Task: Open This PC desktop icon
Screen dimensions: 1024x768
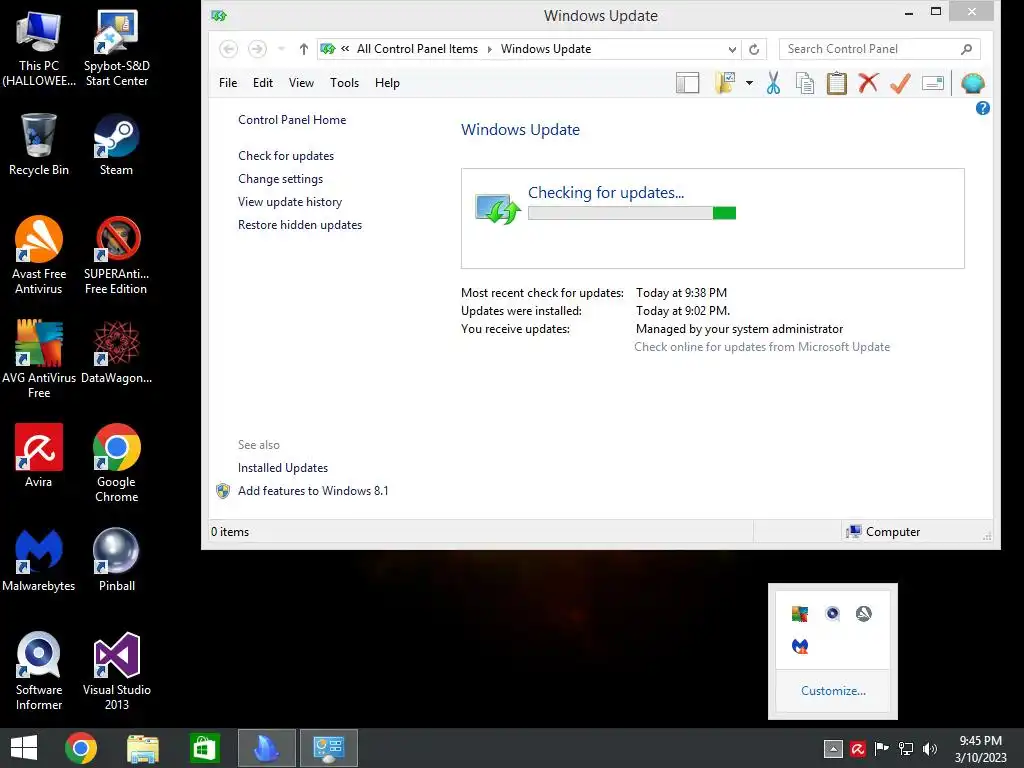Action: 39,47
